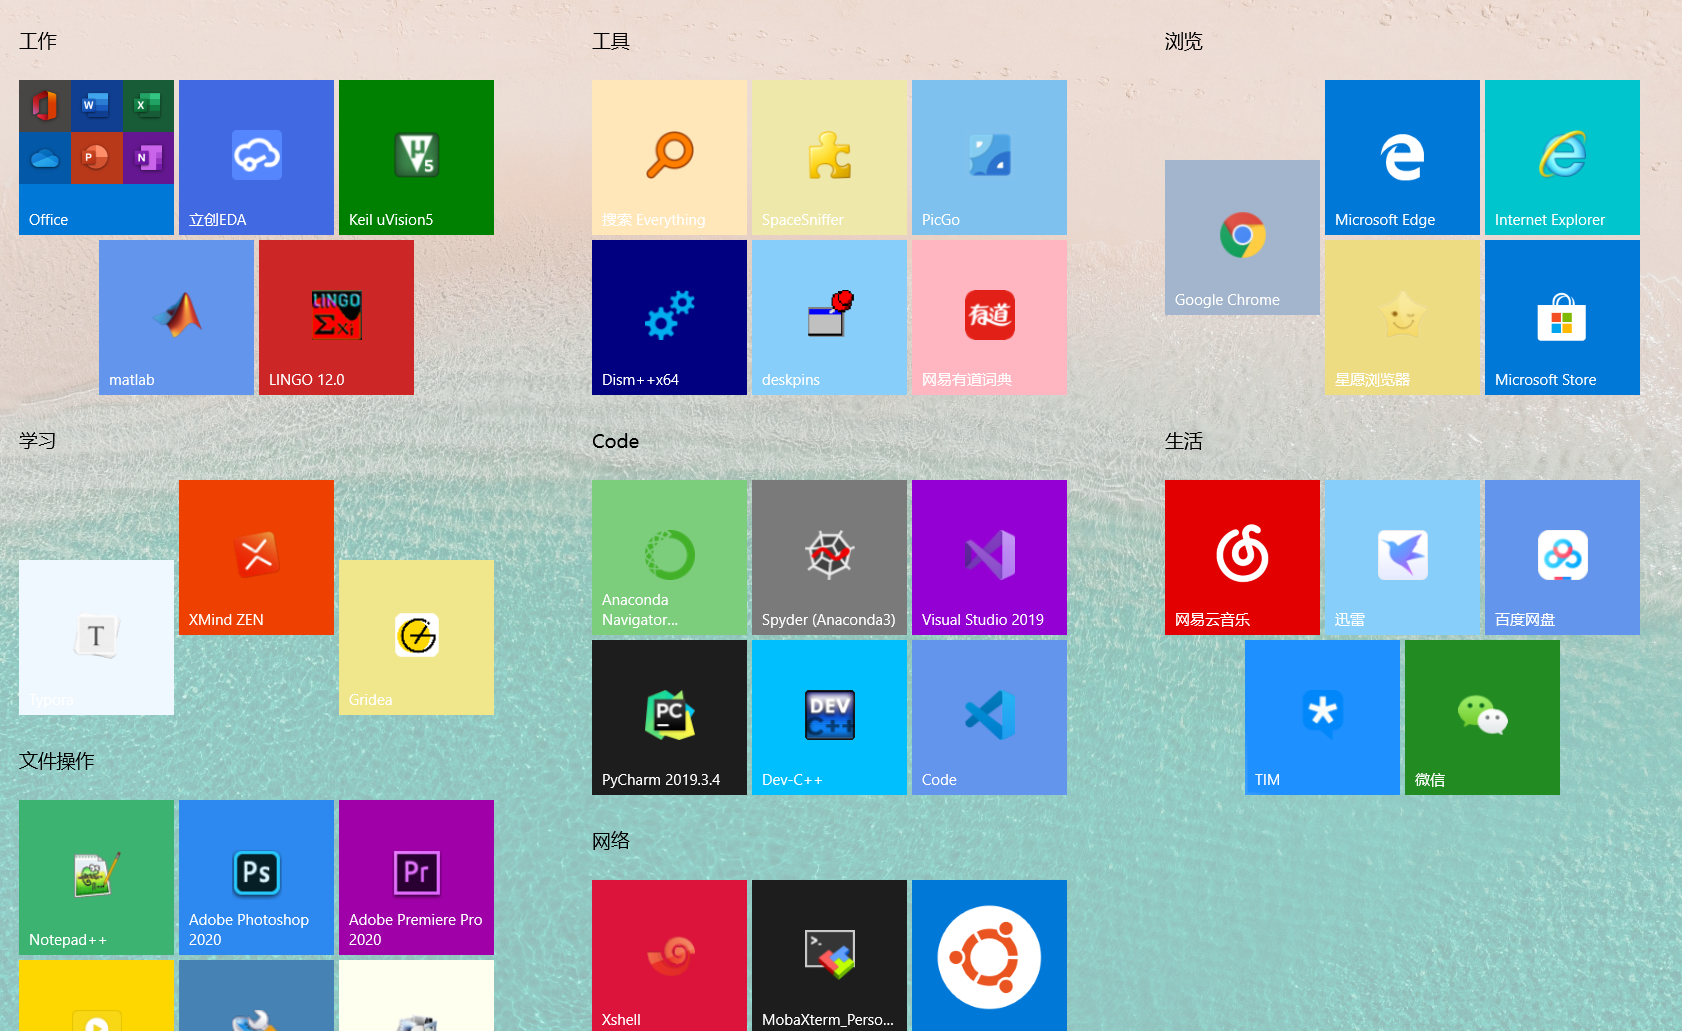Image resolution: width=1682 pixels, height=1031 pixels.
Task: Select the 网络 group heading
Action: tap(611, 841)
